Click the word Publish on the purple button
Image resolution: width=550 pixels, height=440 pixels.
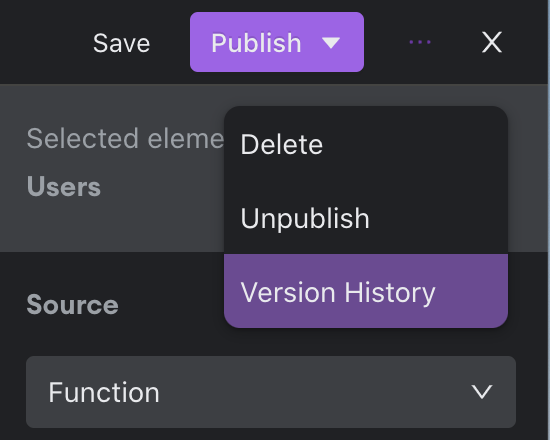coord(256,43)
